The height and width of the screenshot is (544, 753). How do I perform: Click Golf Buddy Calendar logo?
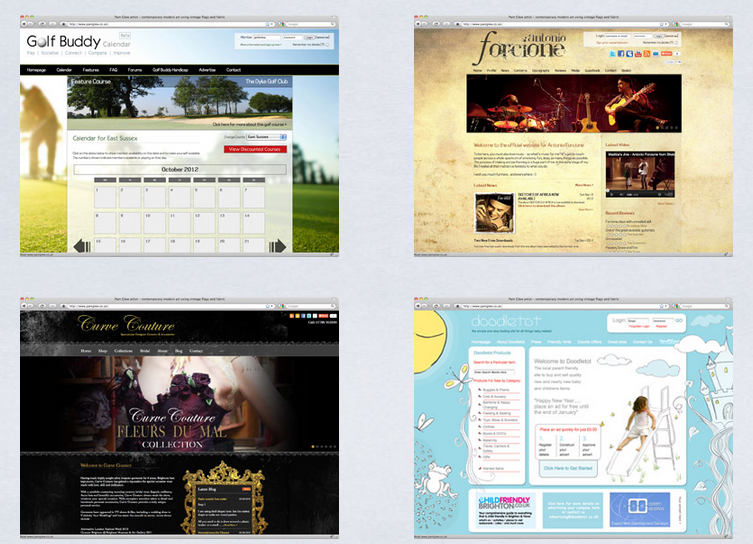click(79, 42)
